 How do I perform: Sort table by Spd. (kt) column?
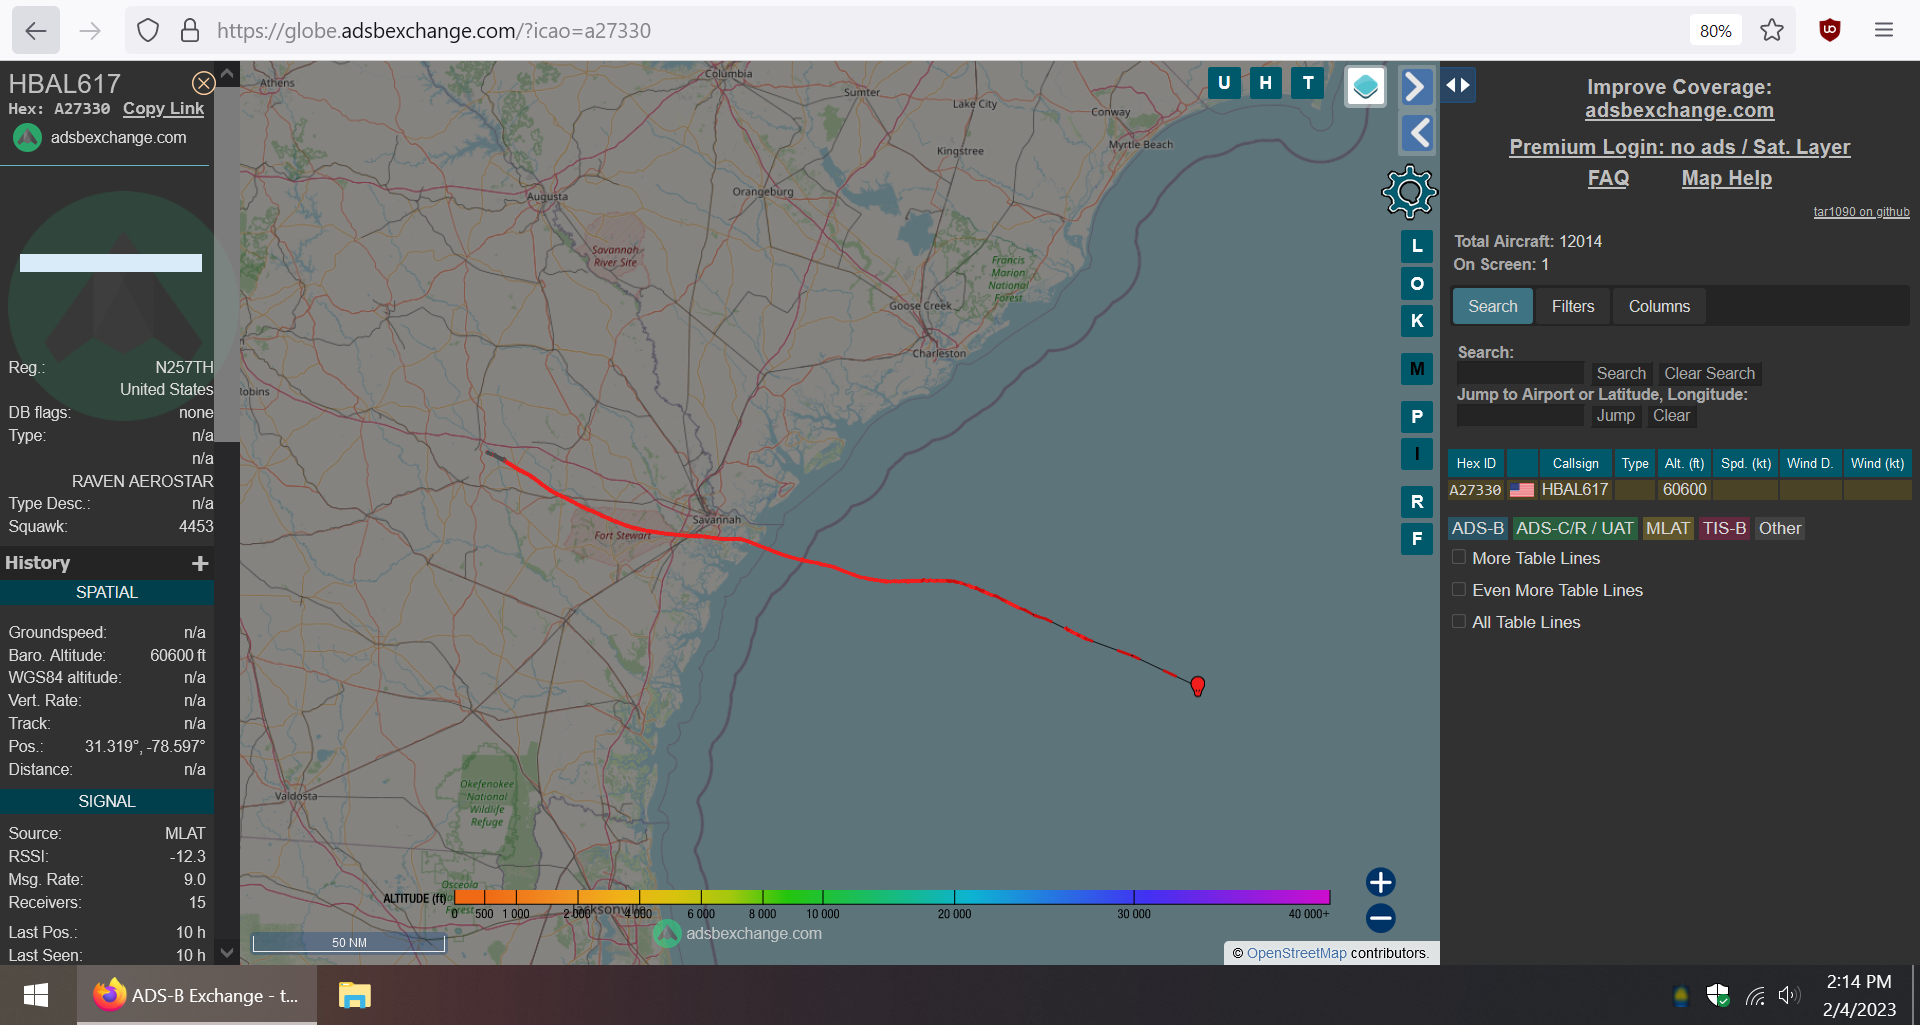(1746, 463)
